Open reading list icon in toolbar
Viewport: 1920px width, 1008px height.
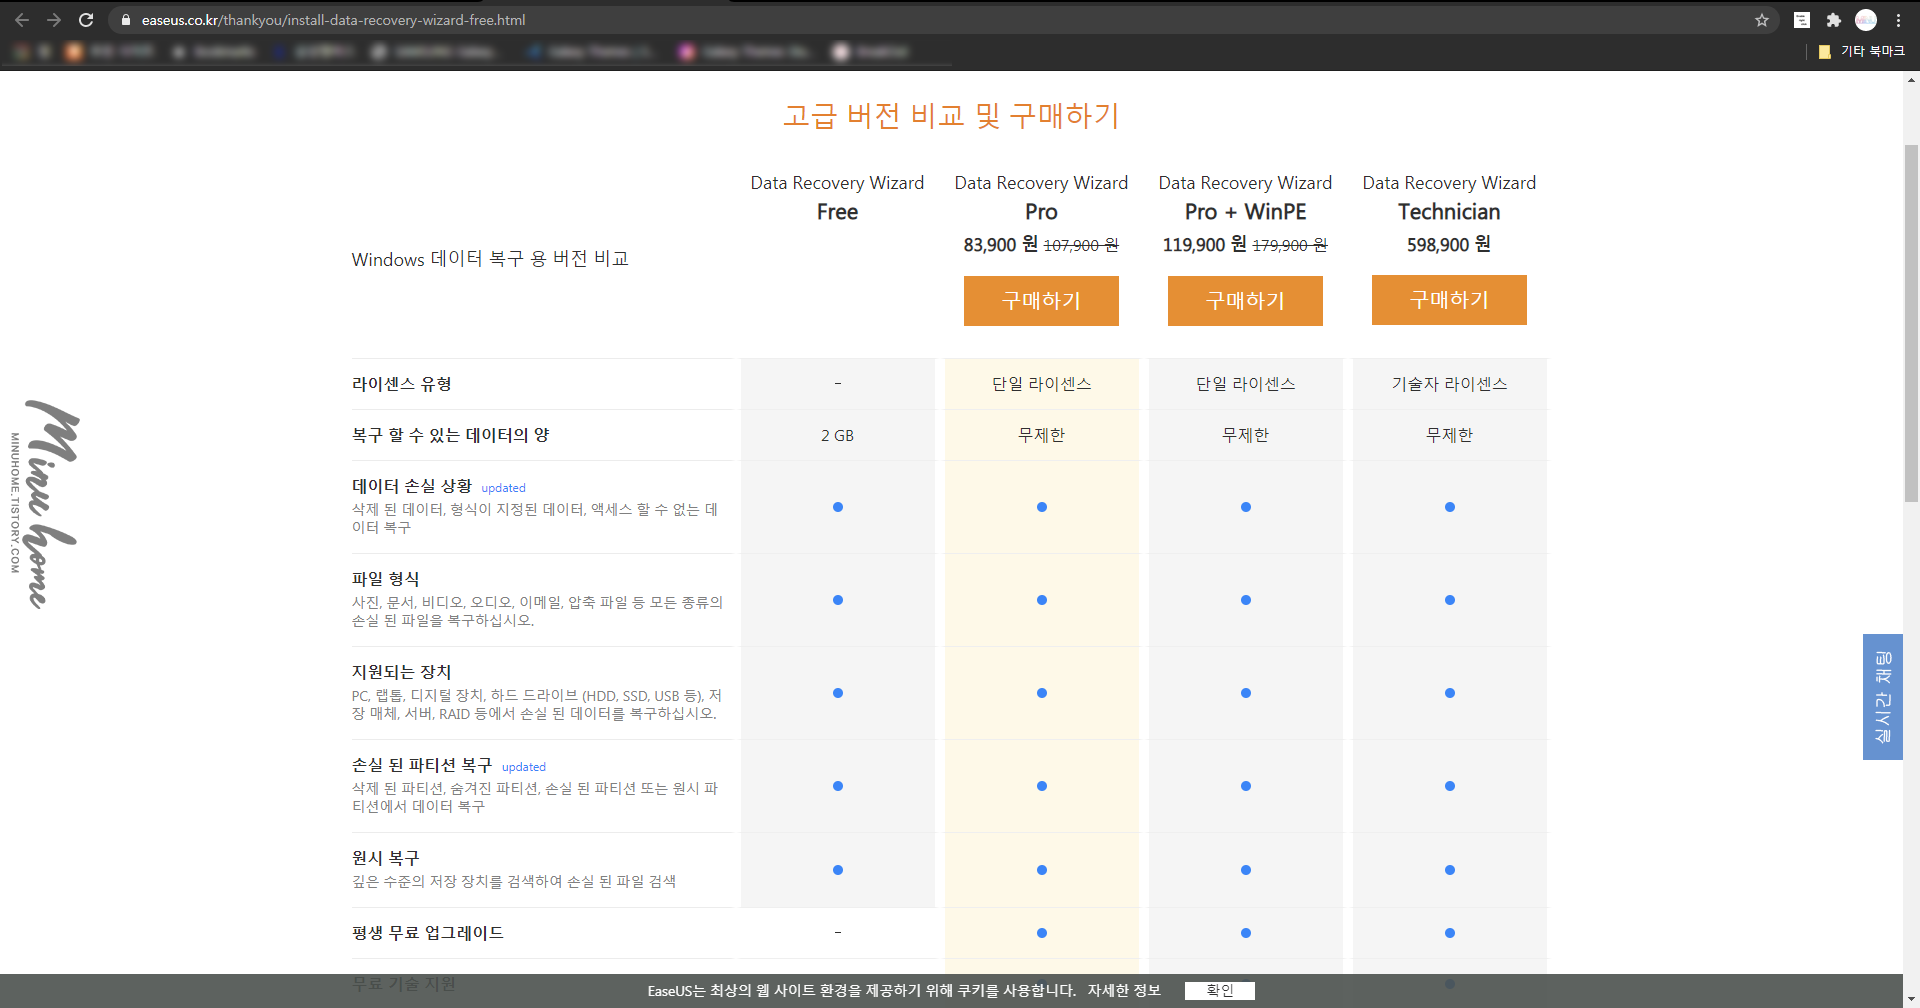pos(1802,20)
